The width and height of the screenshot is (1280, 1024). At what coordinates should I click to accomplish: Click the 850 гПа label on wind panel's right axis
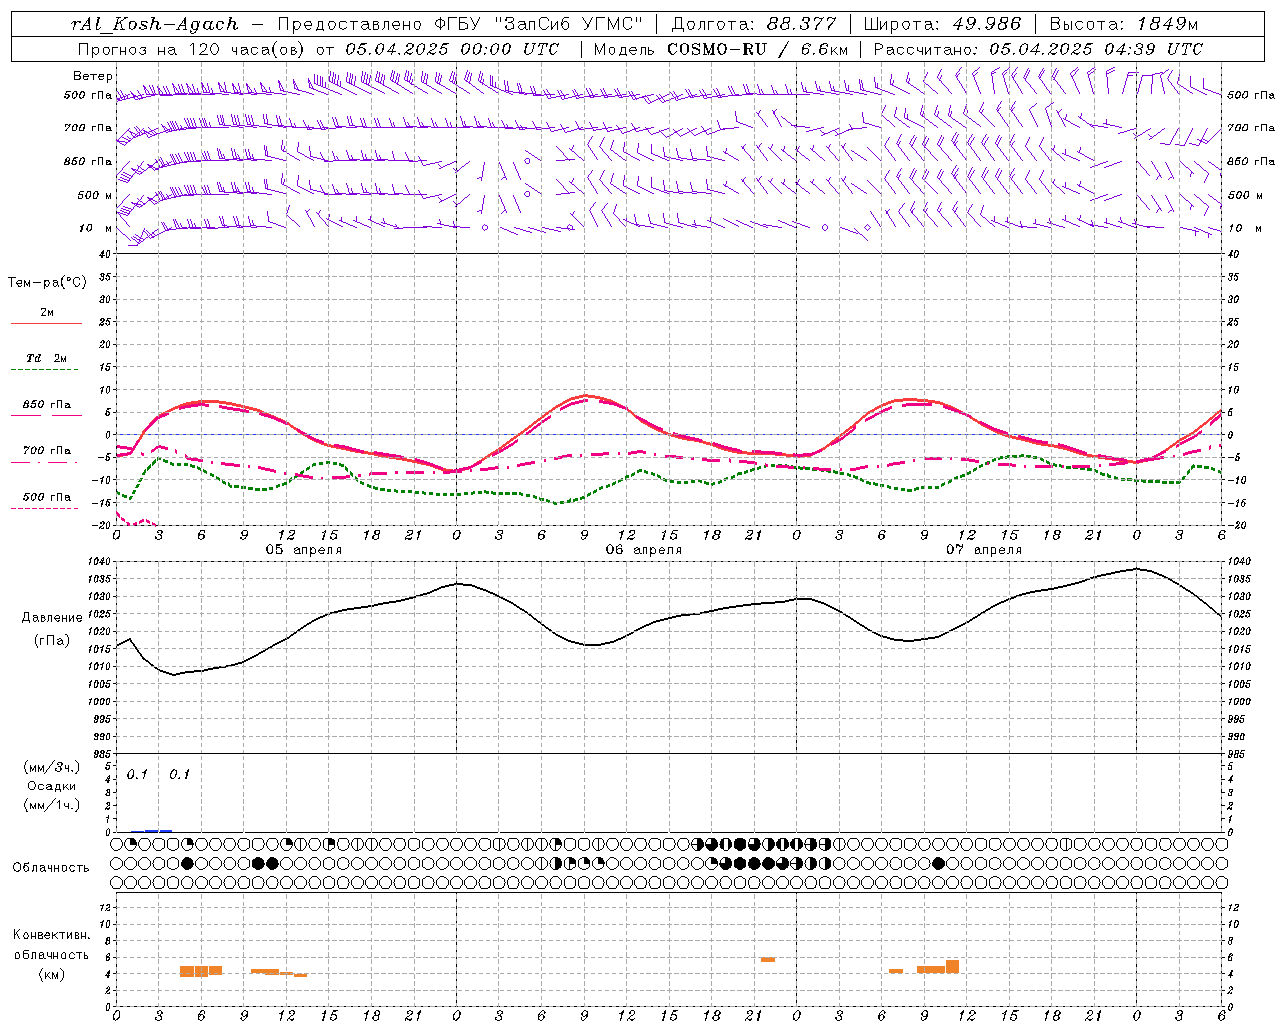click(1251, 161)
